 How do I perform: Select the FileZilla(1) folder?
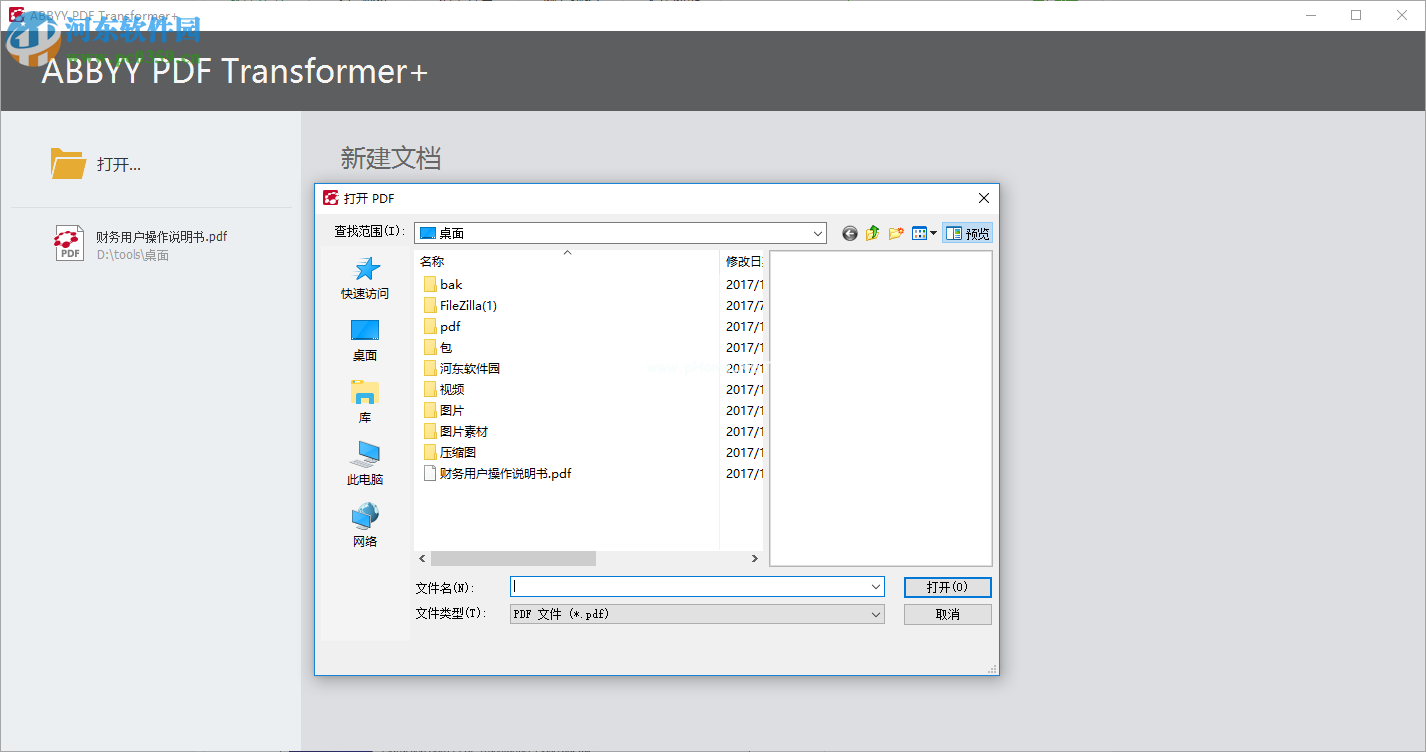[460, 305]
